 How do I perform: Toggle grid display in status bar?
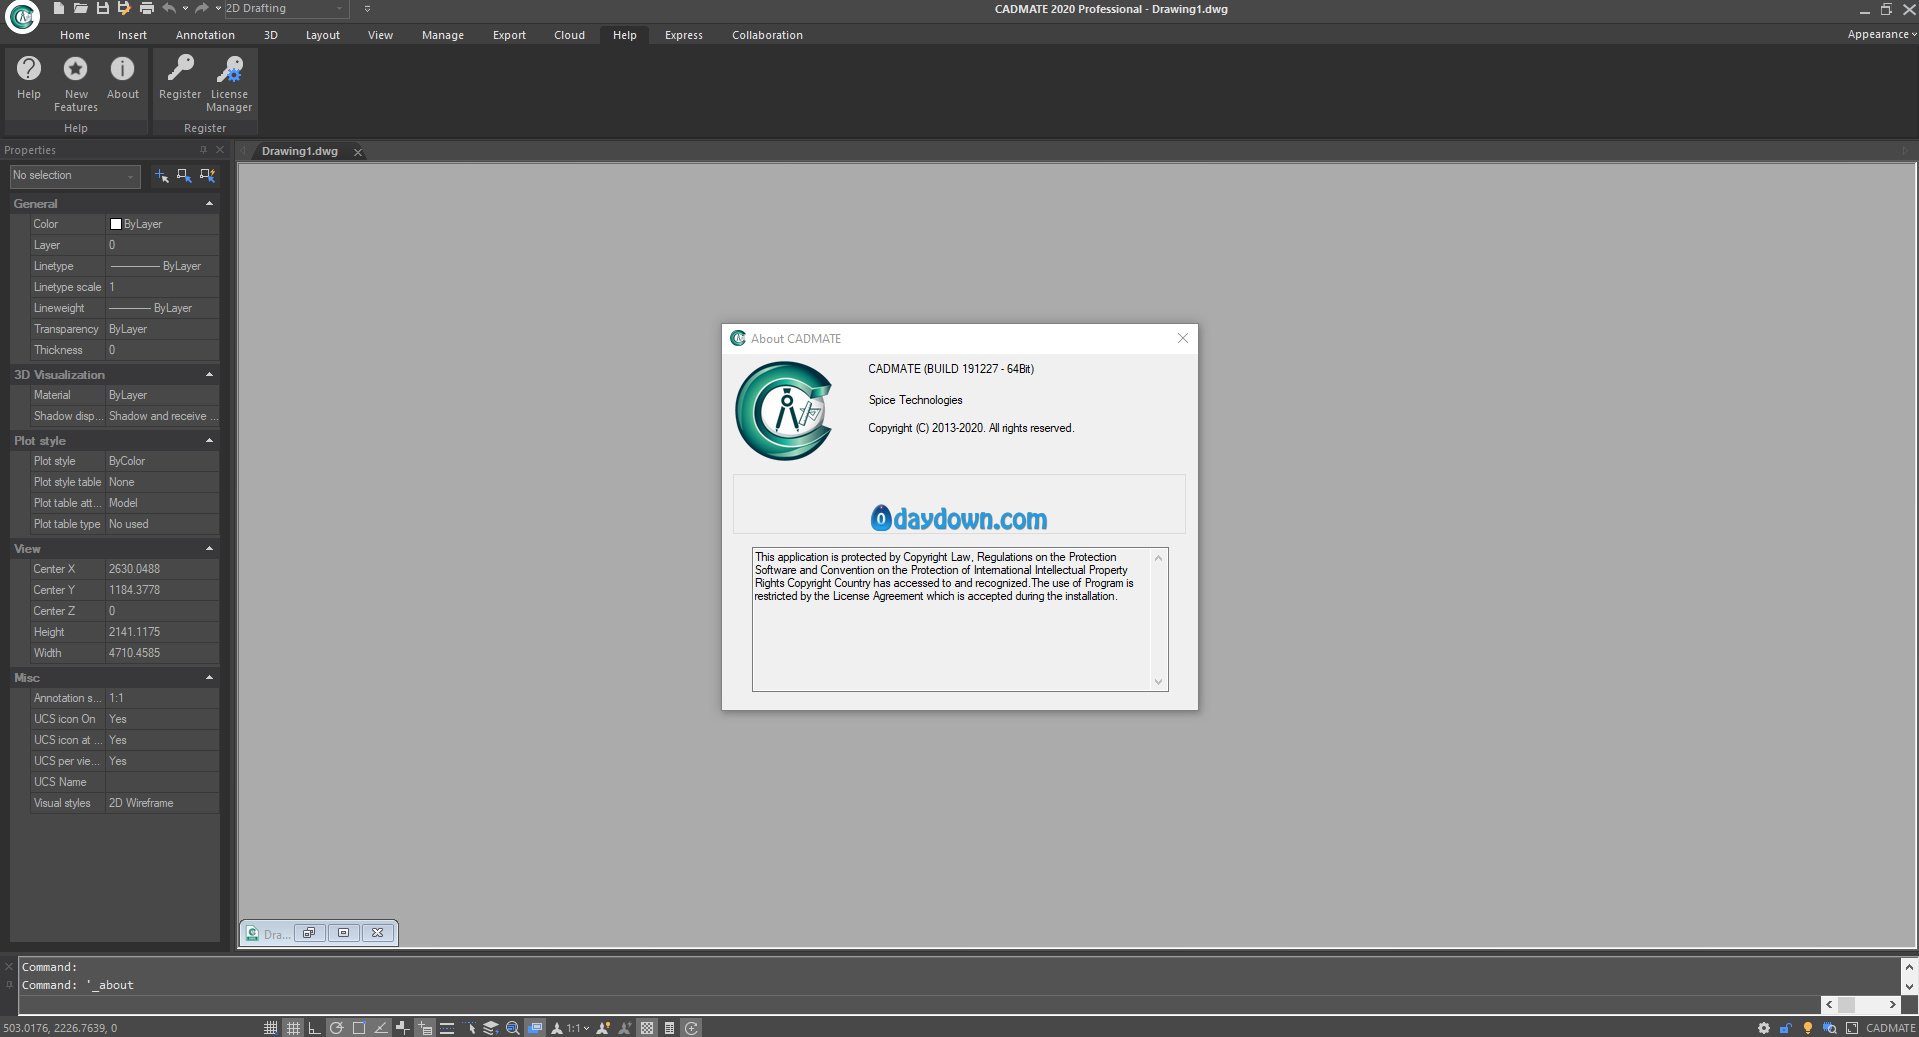(x=292, y=1028)
